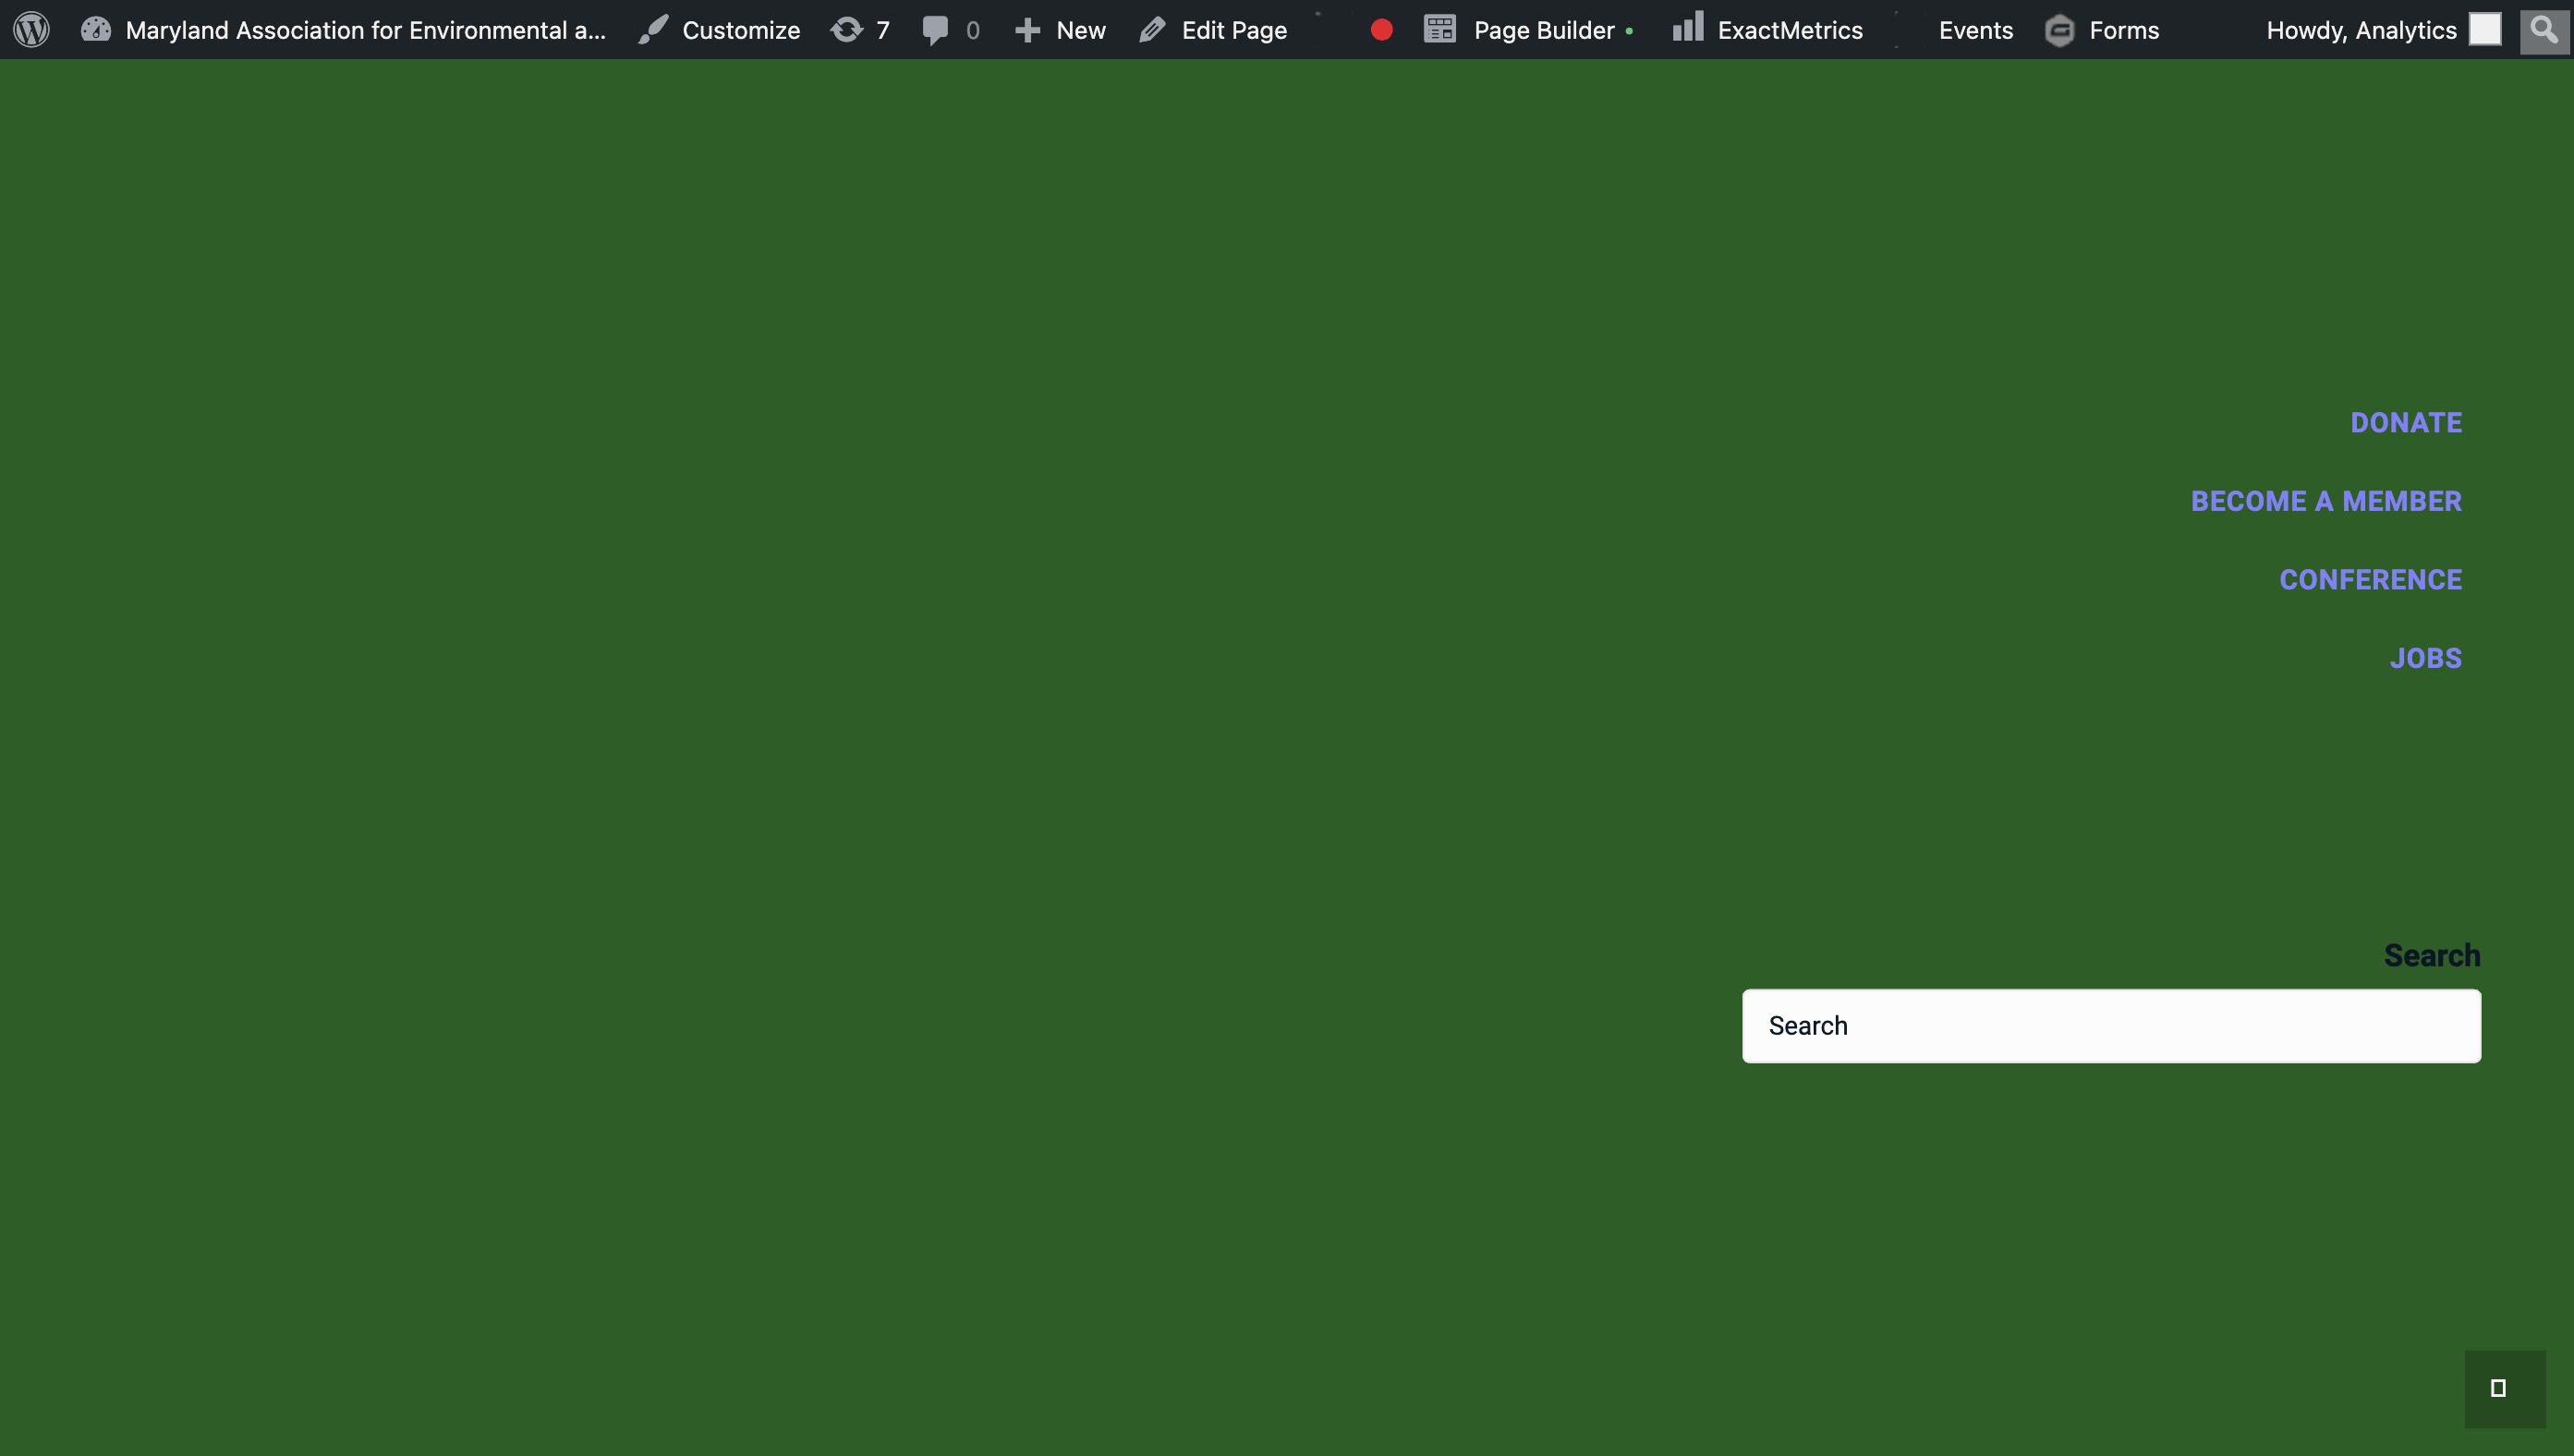Image resolution: width=2574 pixels, height=1456 pixels.
Task: Focus the Search text field
Action: coord(2110,1026)
